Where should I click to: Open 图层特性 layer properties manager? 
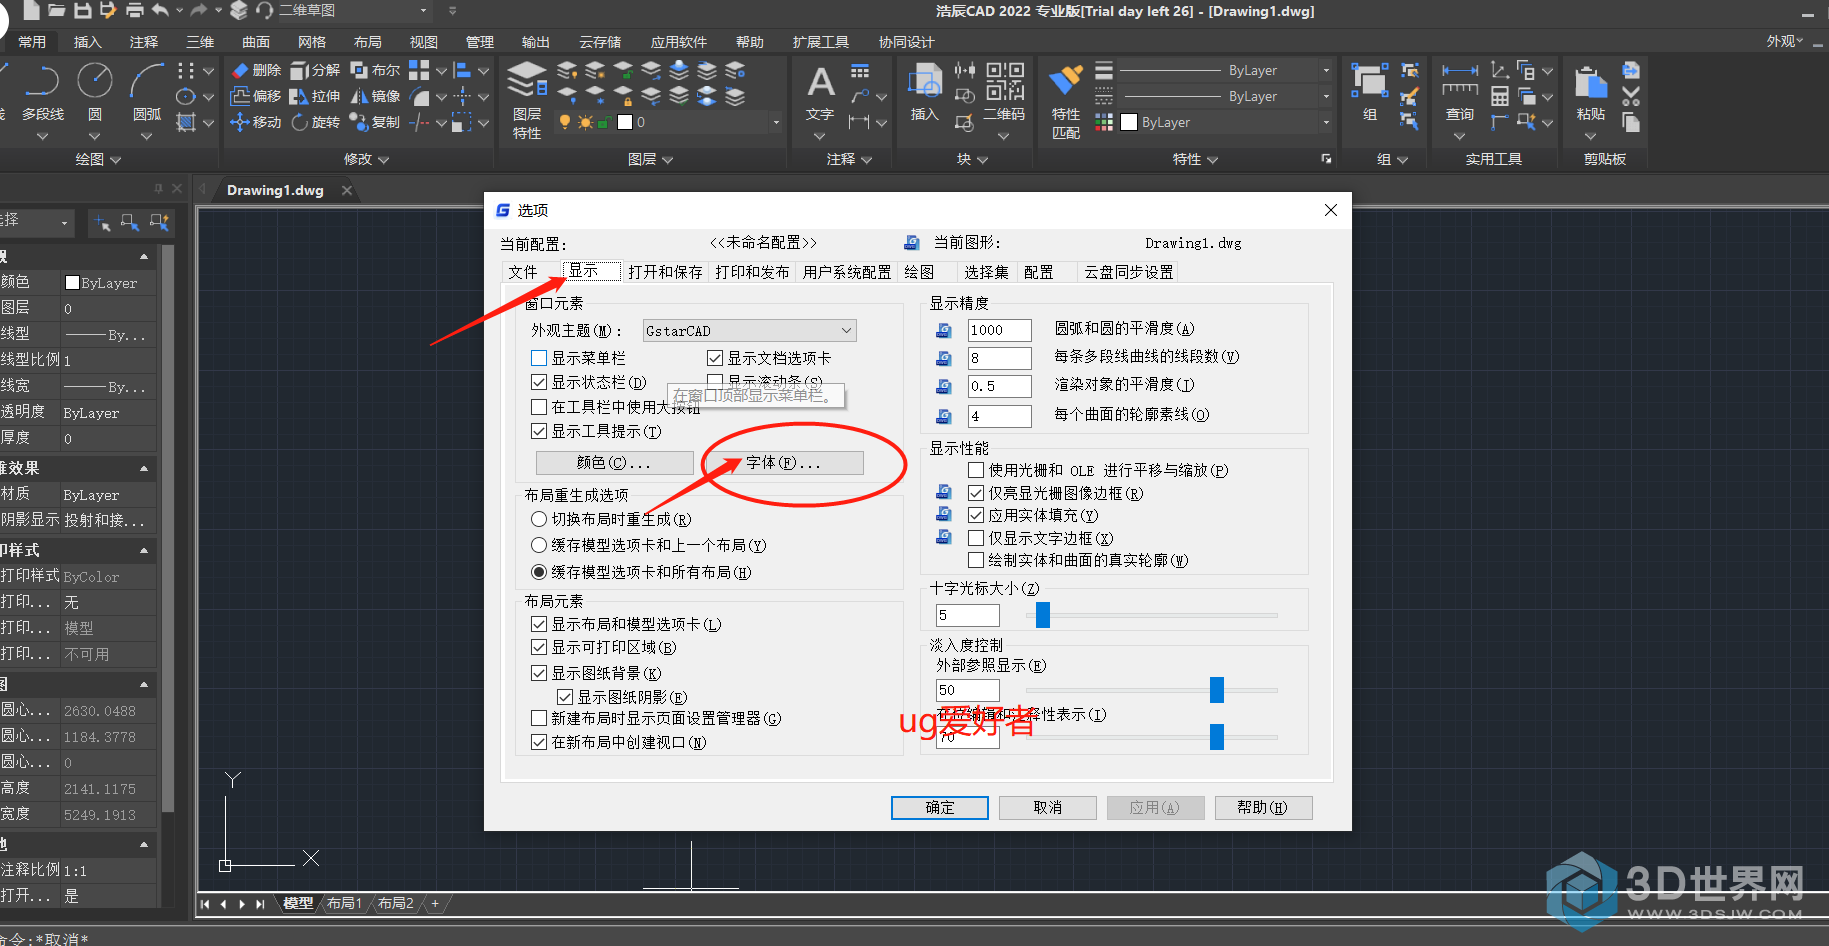click(527, 99)
